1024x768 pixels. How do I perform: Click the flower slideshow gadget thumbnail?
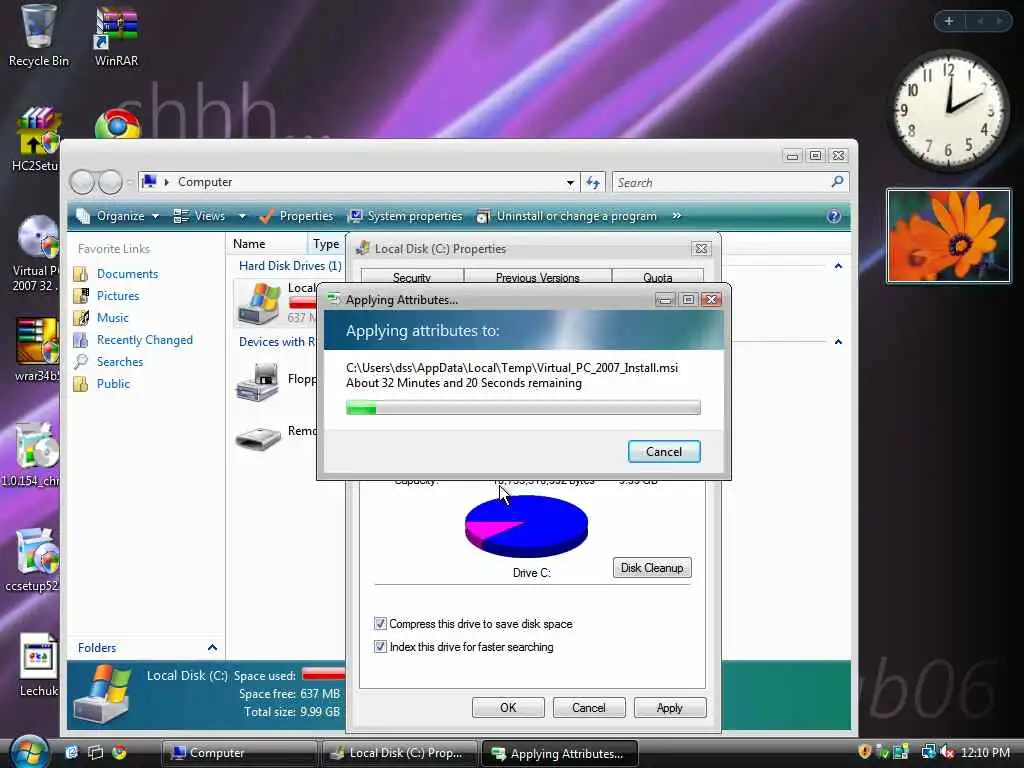tap(948, 236)
